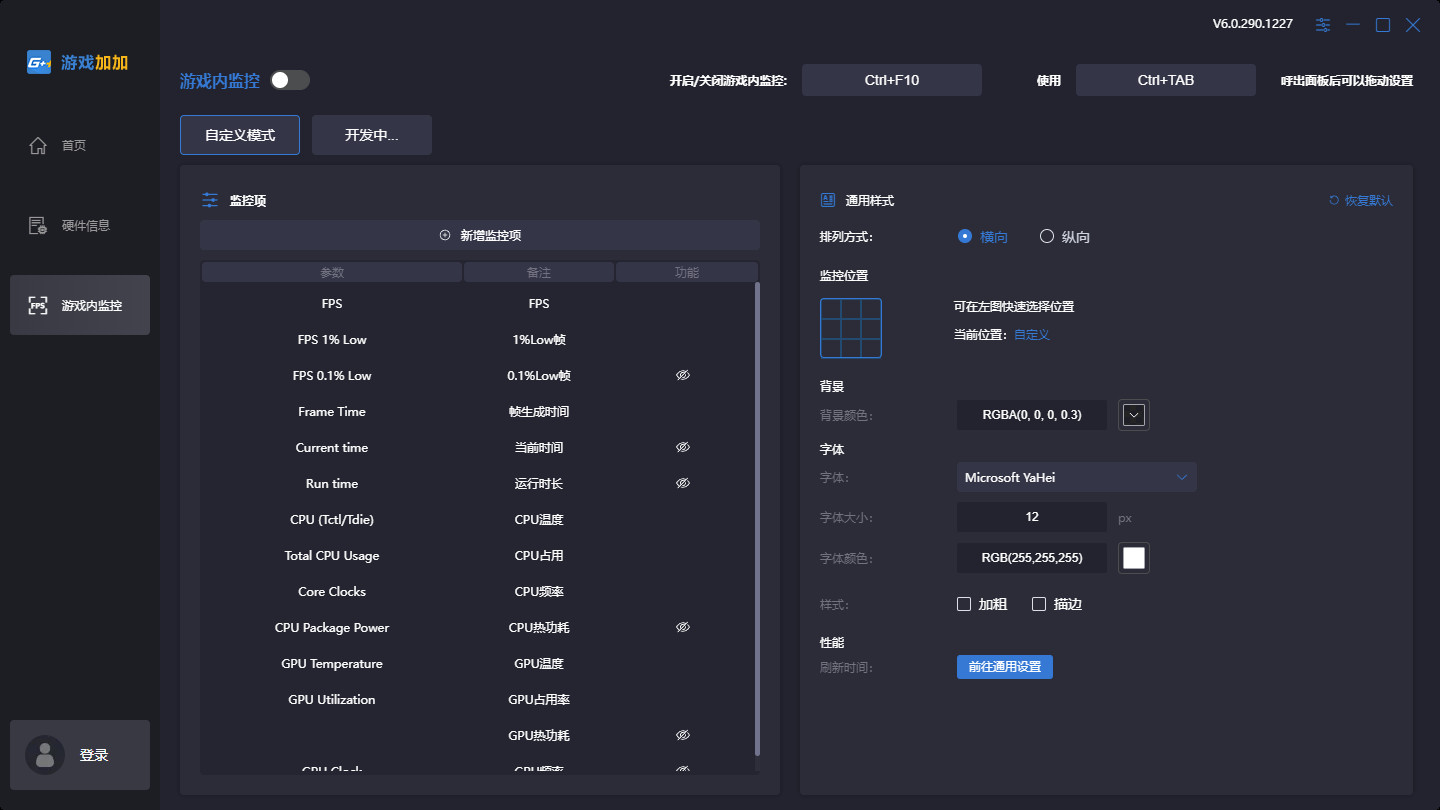Click the user avatar icon beside 登录
The image size is (1440, 810).
44,755
